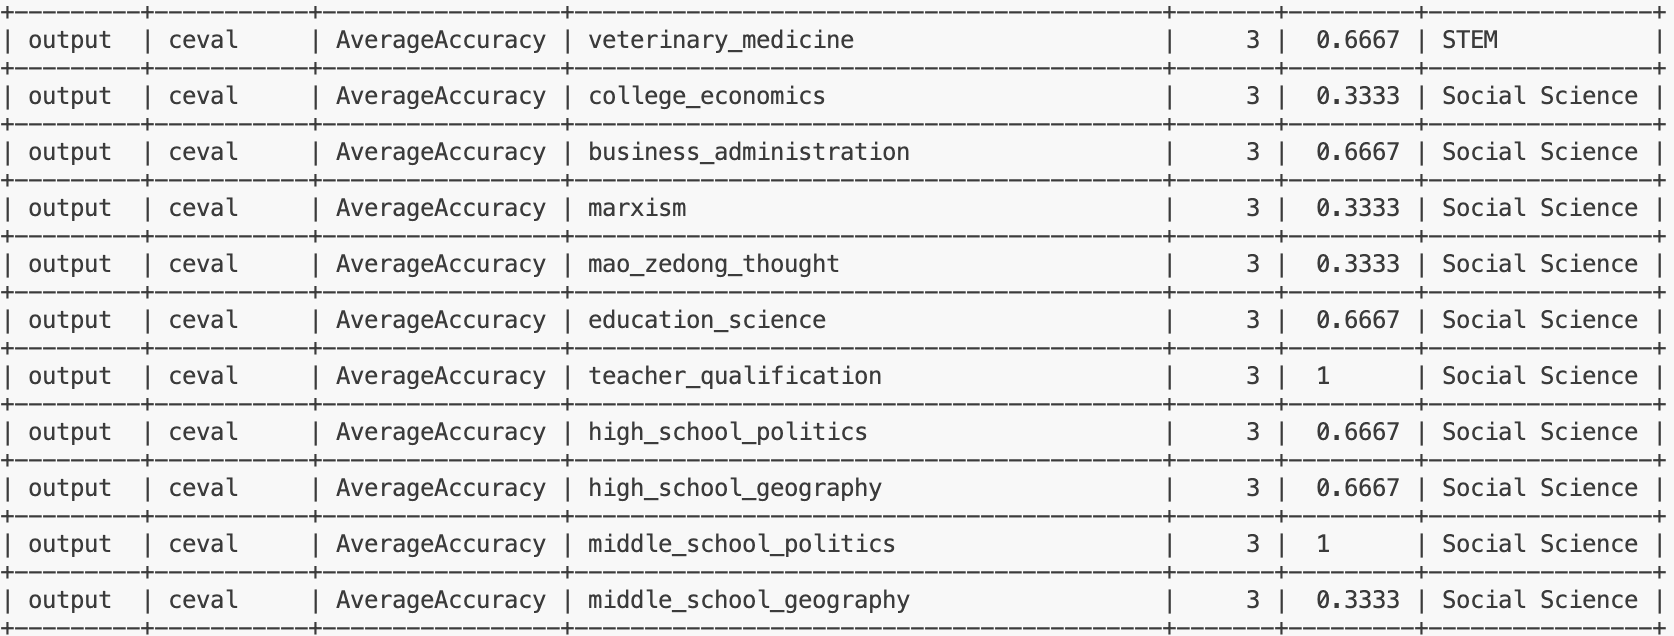Click the business_administration text

click(x=748, y=152)
